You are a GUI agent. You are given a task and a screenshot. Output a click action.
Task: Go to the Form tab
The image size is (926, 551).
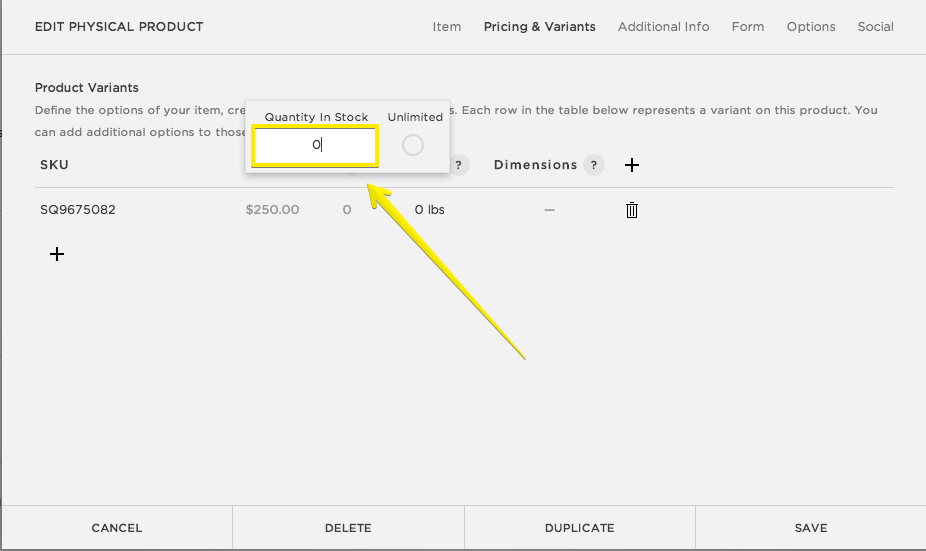point(747,27)
